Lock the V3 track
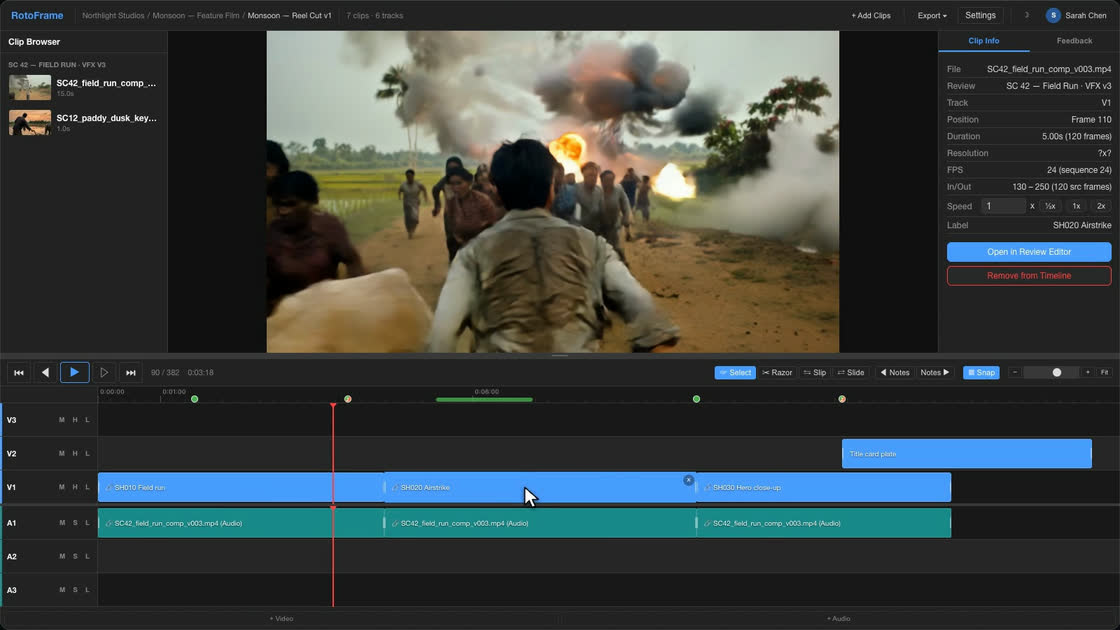This screenshot has height=630, width=1120. (x=87, y=420)
